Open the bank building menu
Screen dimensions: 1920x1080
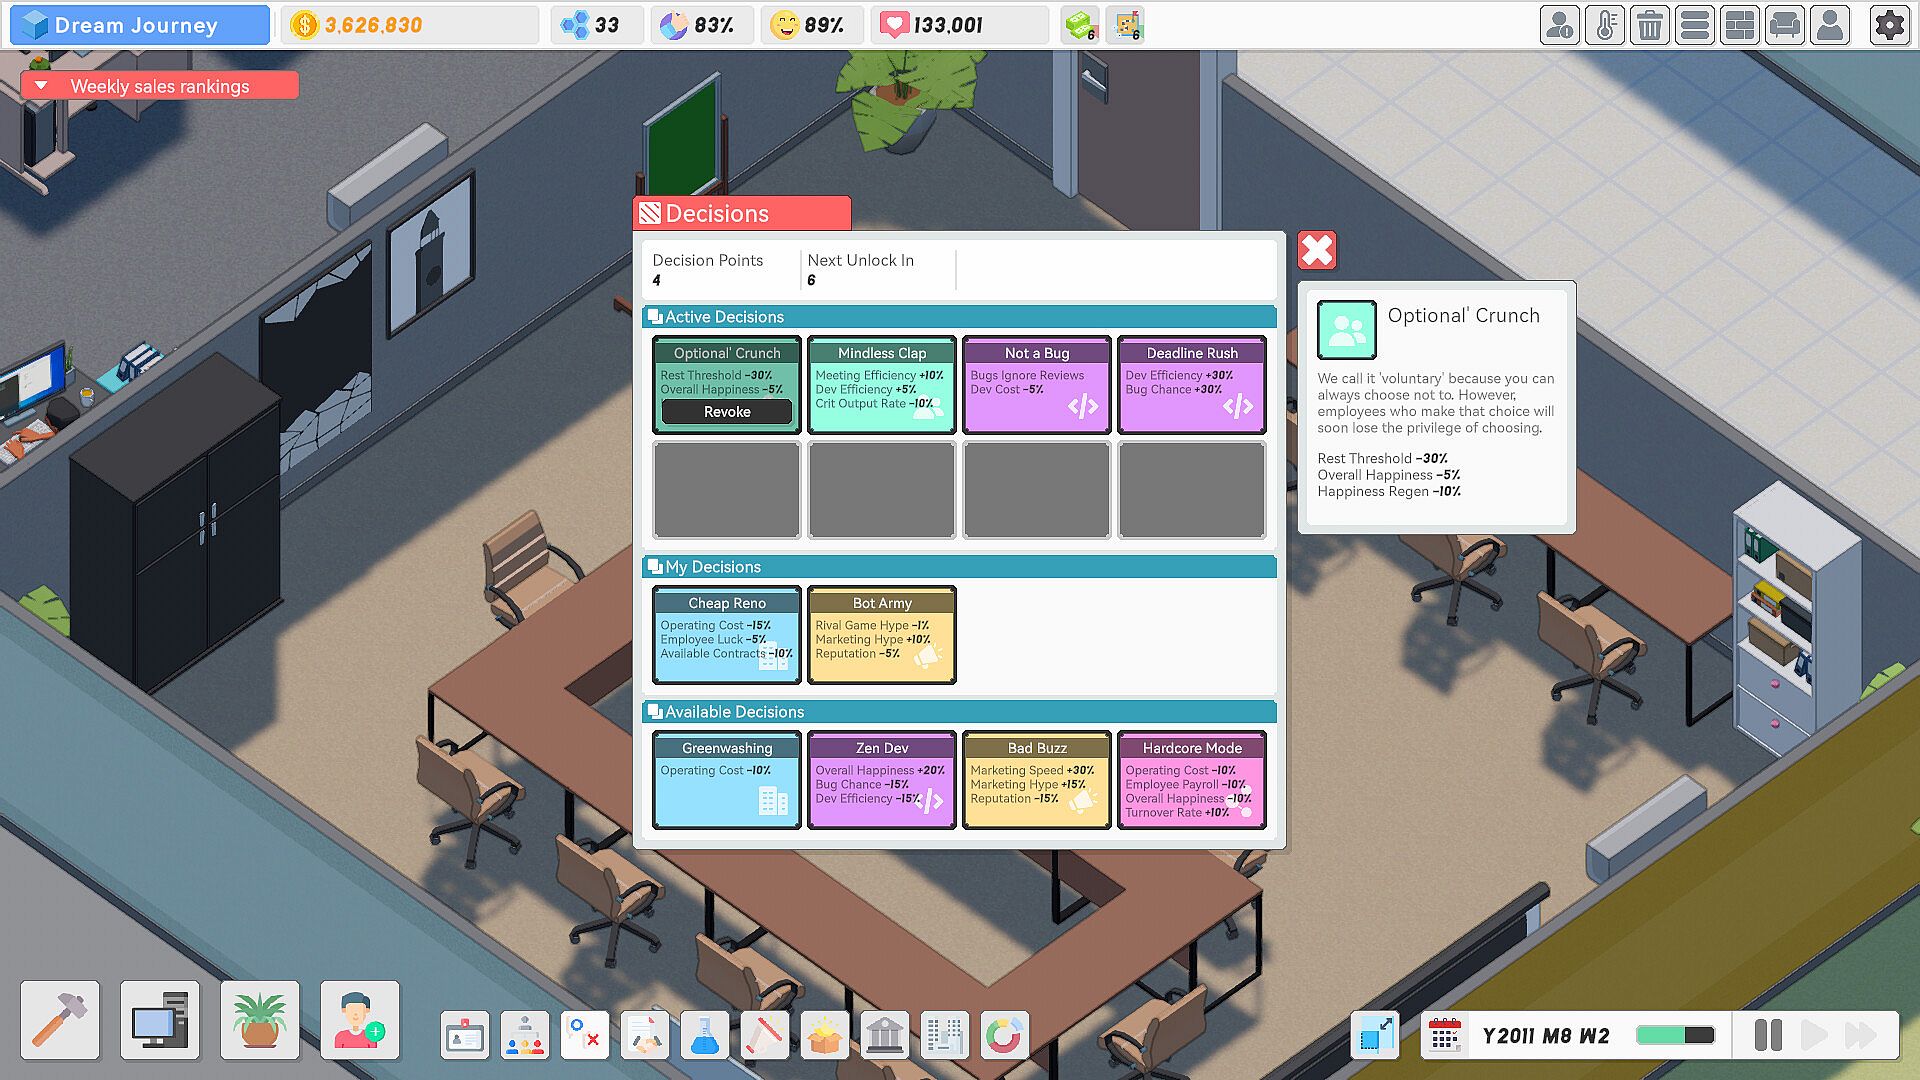pyautogui.click(x=884, y=1036)
